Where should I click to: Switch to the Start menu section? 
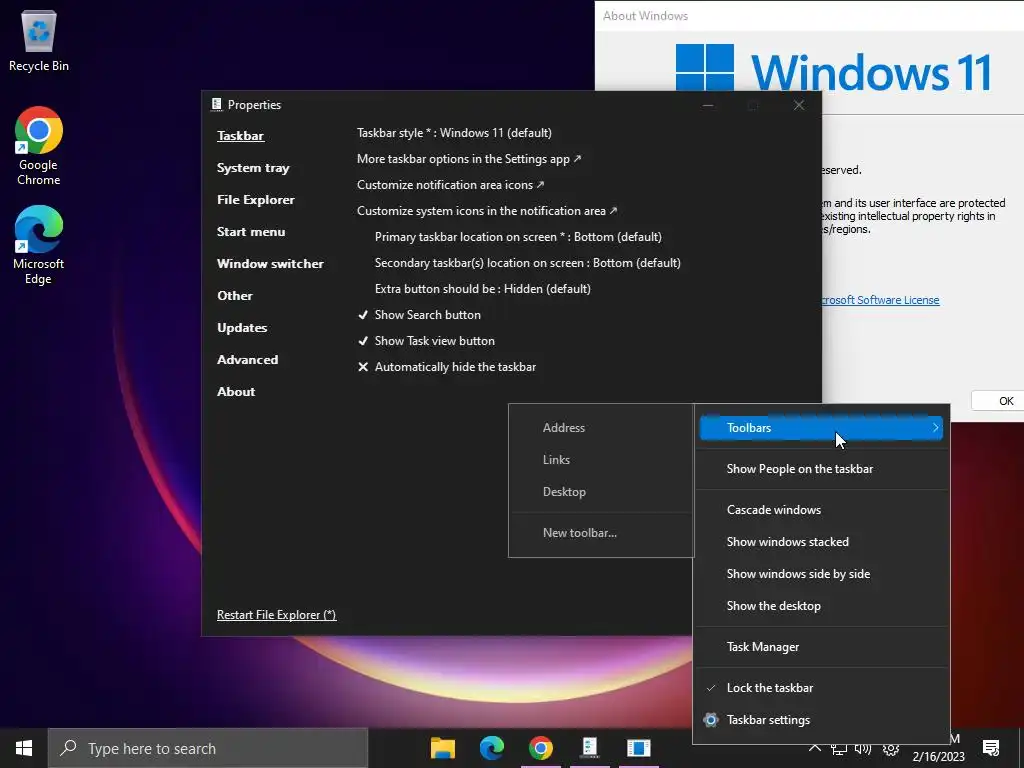tap(251, 232)
